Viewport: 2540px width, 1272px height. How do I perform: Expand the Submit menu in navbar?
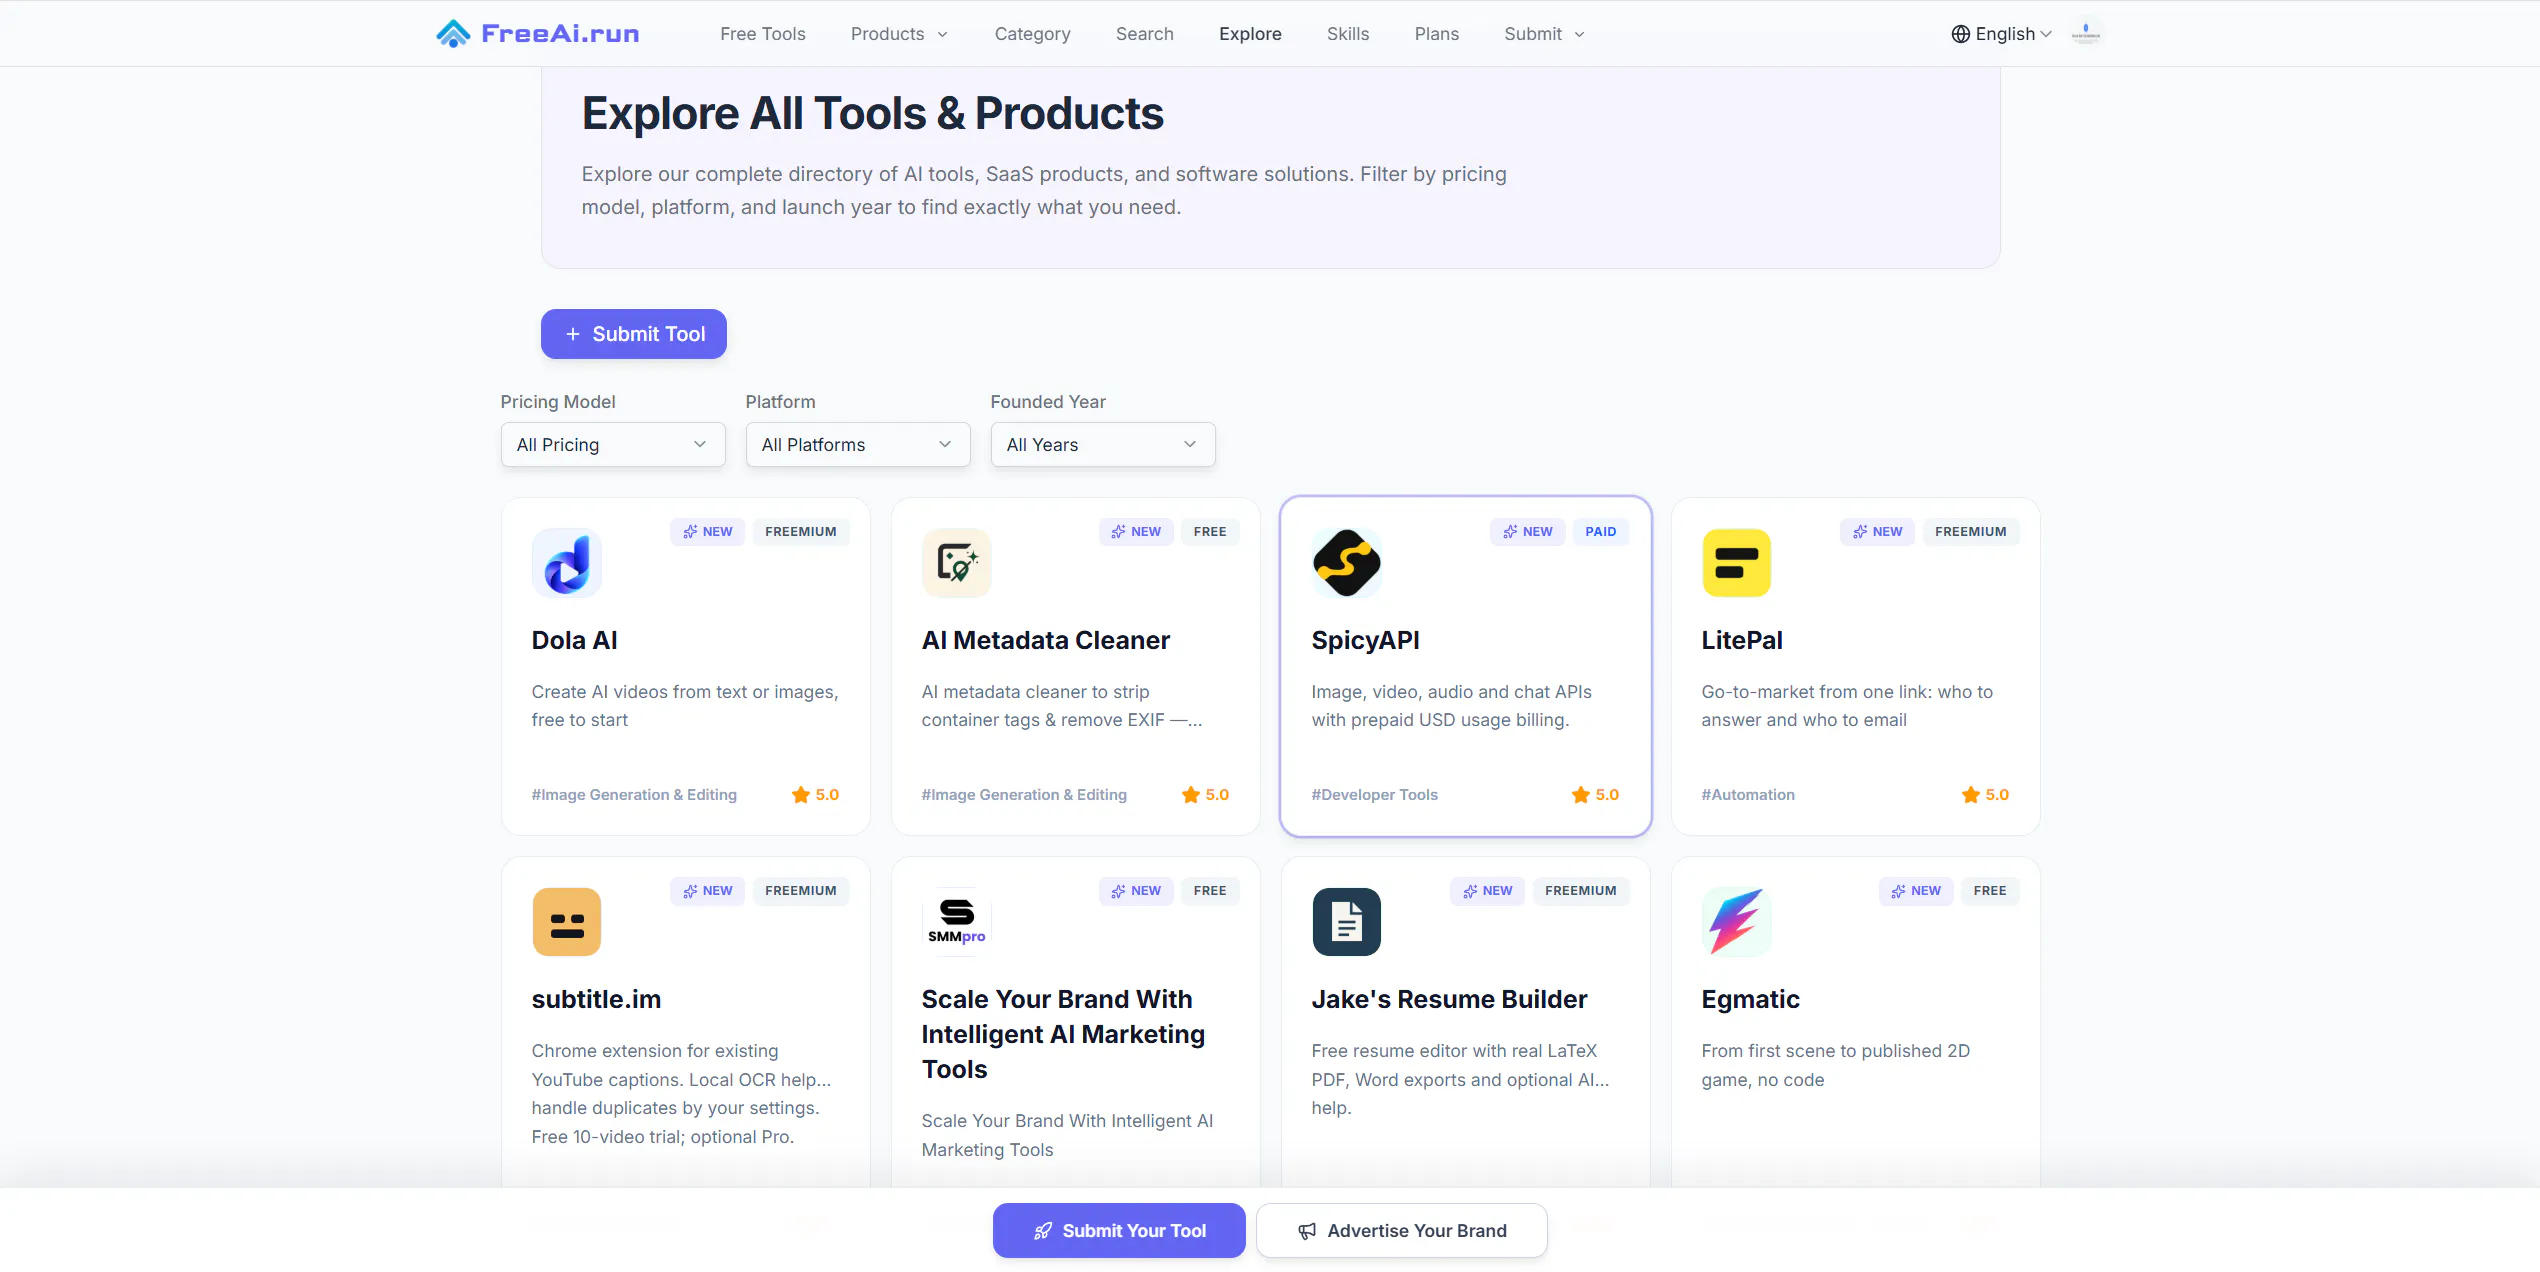(x=1545, y=34)
